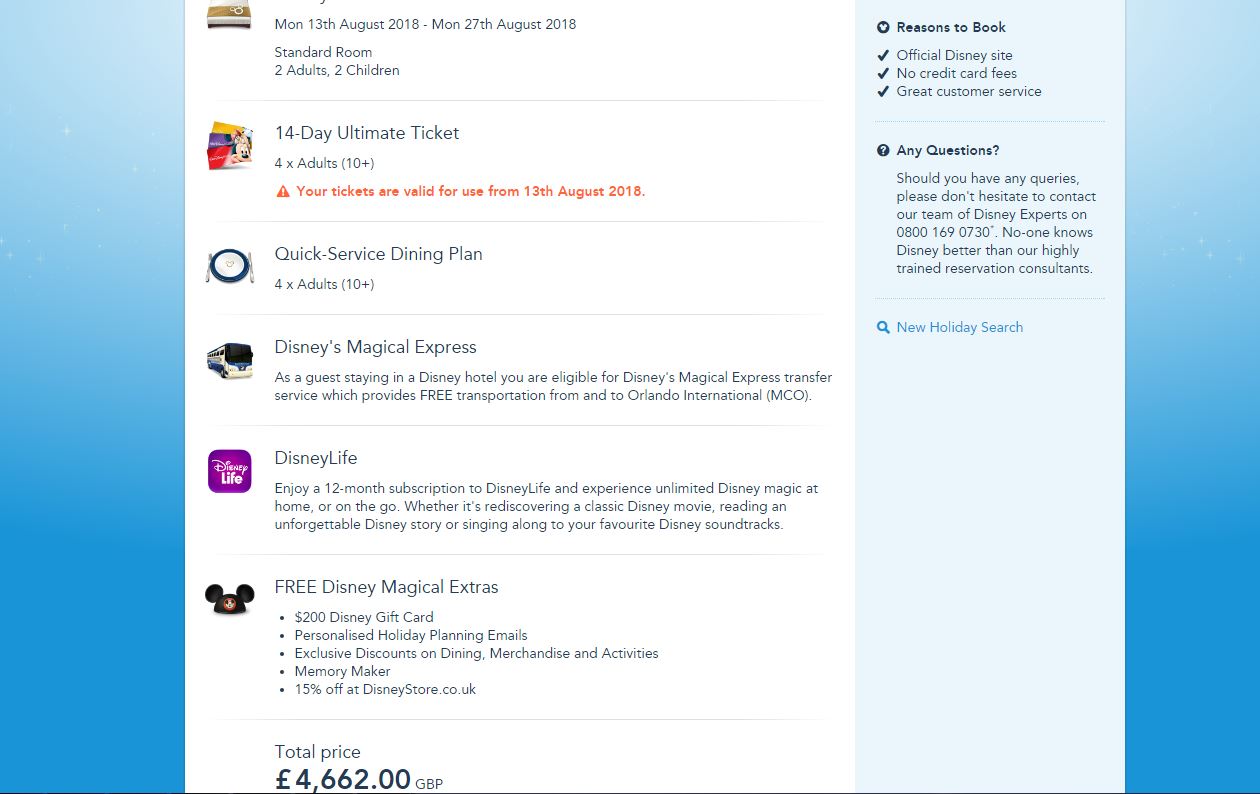This screenshot has height=794, width=1260.
Task: Click the checkmark beside Official Disney site
Action: click(x=883, y=56)
